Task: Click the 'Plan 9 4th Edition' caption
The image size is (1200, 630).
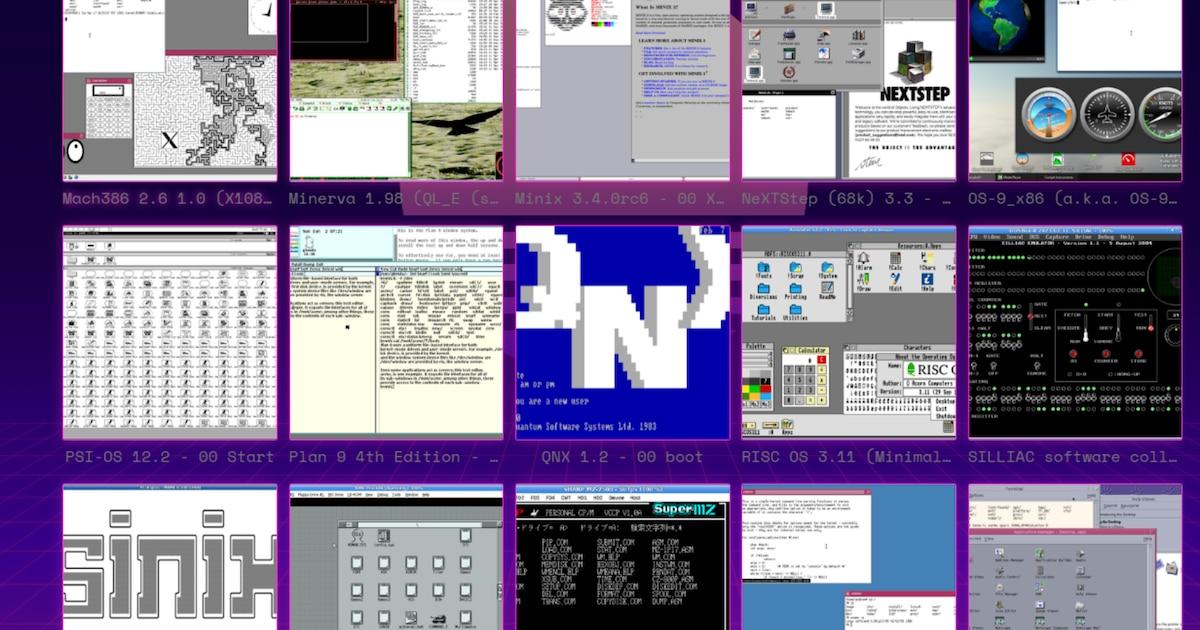Action: point(394,457)
